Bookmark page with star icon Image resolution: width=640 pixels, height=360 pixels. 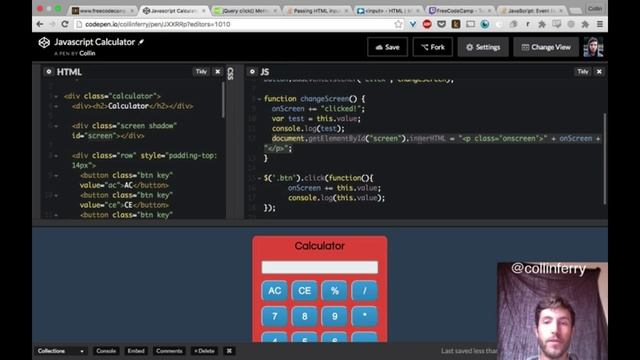[x=398, y=24]
